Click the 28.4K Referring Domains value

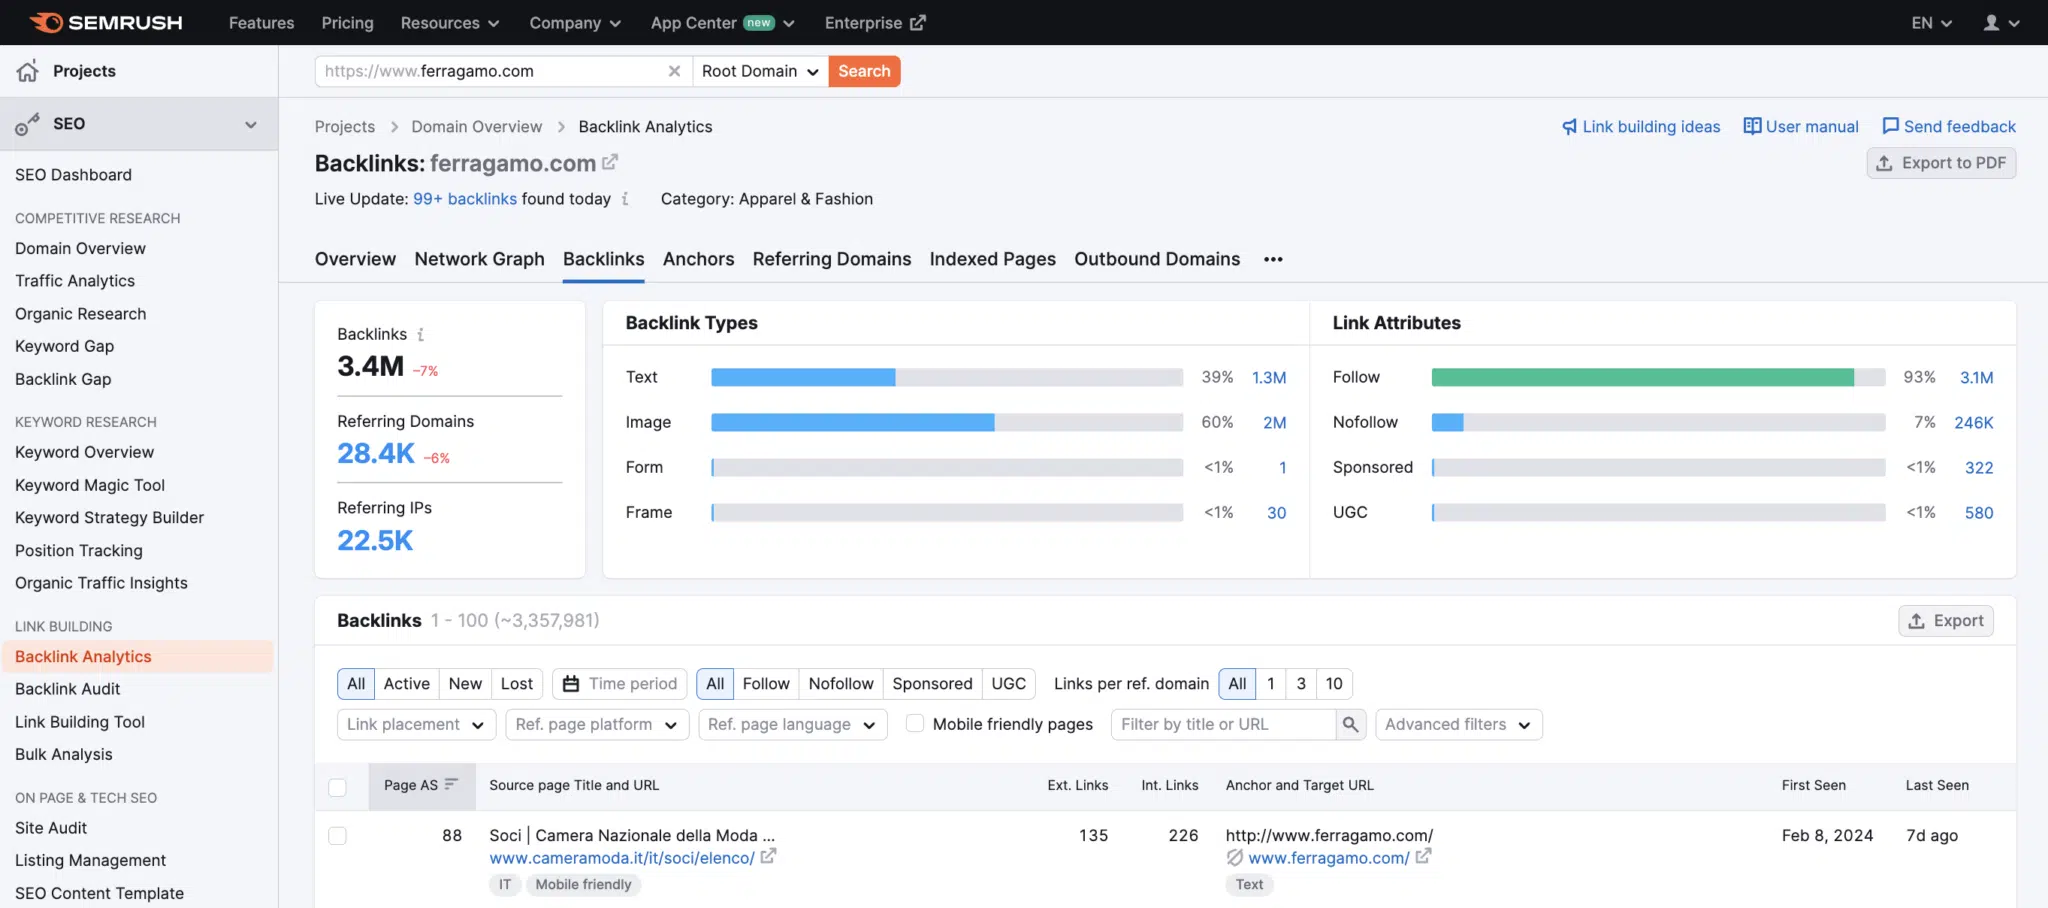pos(375,454)
